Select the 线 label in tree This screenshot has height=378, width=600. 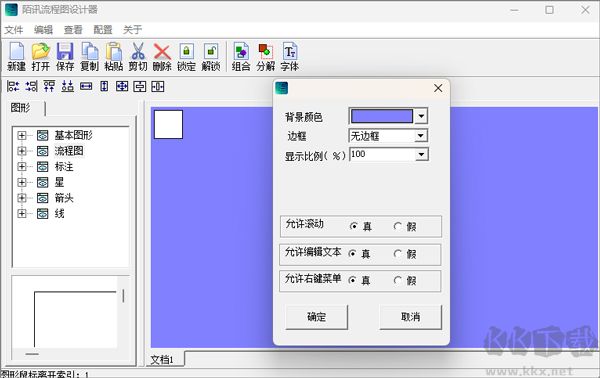59,213
